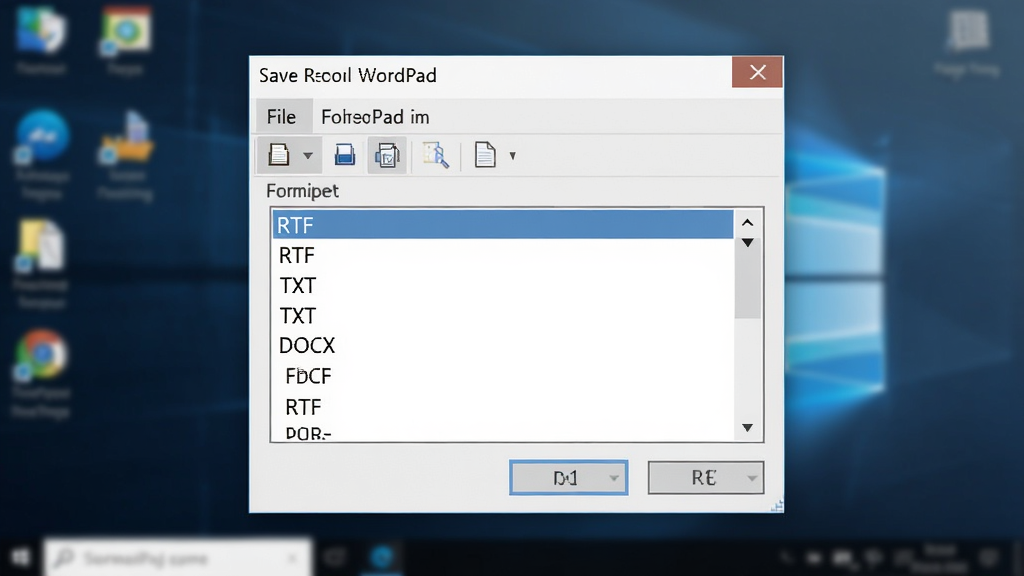This screenshot has height=576, width=1024.
Task: Close the Save WordPad dialog
Action: tap(757, 72)
